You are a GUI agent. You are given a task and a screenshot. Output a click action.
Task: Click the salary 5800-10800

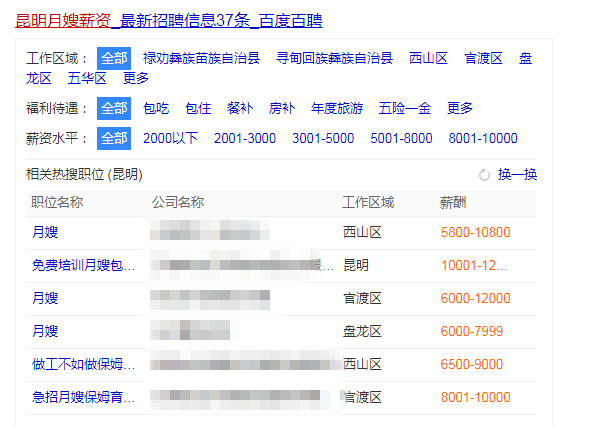(x=476, y=232)
